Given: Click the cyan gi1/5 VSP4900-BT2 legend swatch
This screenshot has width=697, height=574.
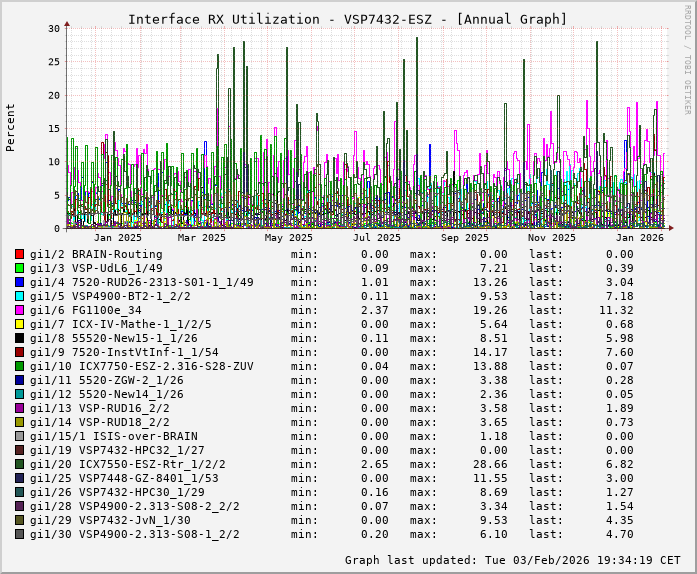Looking at the screenshot, I should pos(19,296).
